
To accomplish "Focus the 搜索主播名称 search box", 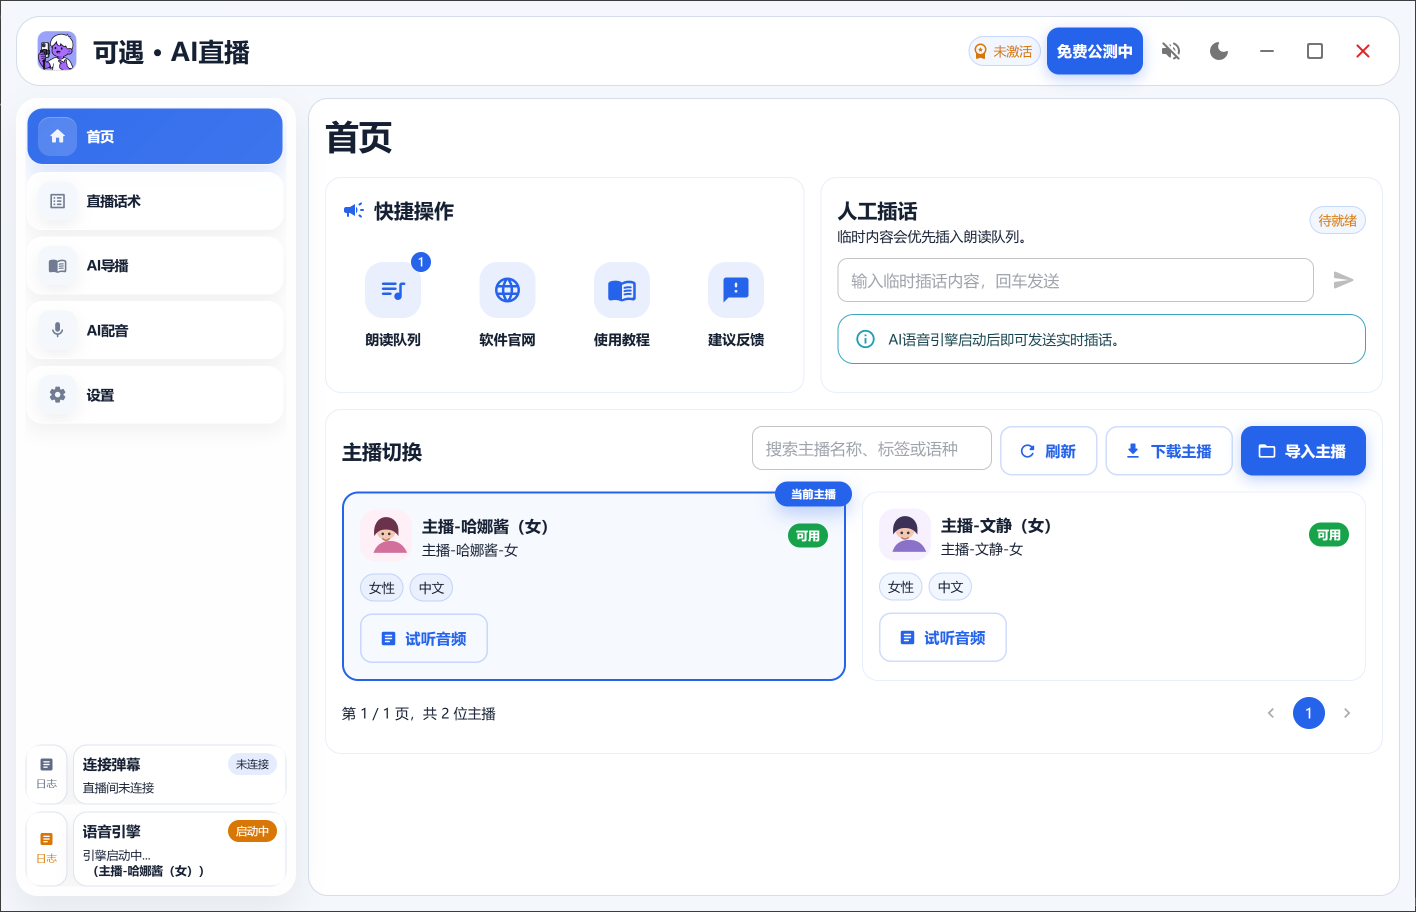I will (872, 449).
